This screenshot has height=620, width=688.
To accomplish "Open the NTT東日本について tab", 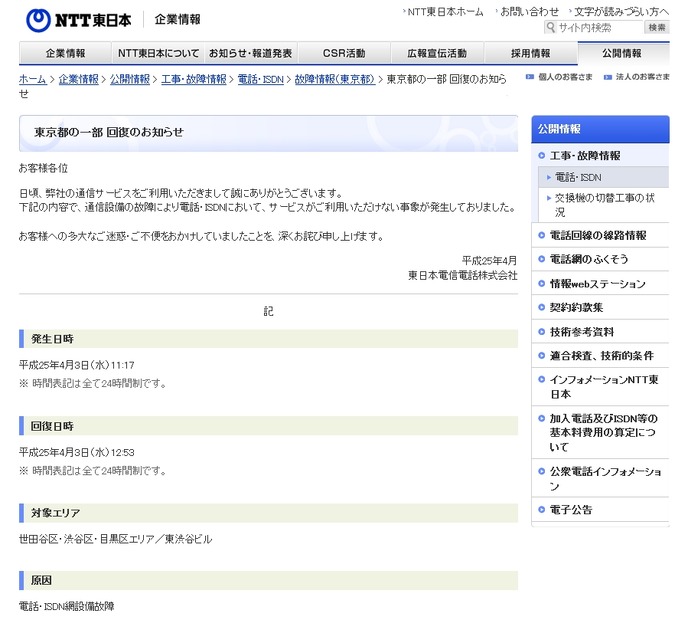I will pyautogui.click(x=158, y=53).
